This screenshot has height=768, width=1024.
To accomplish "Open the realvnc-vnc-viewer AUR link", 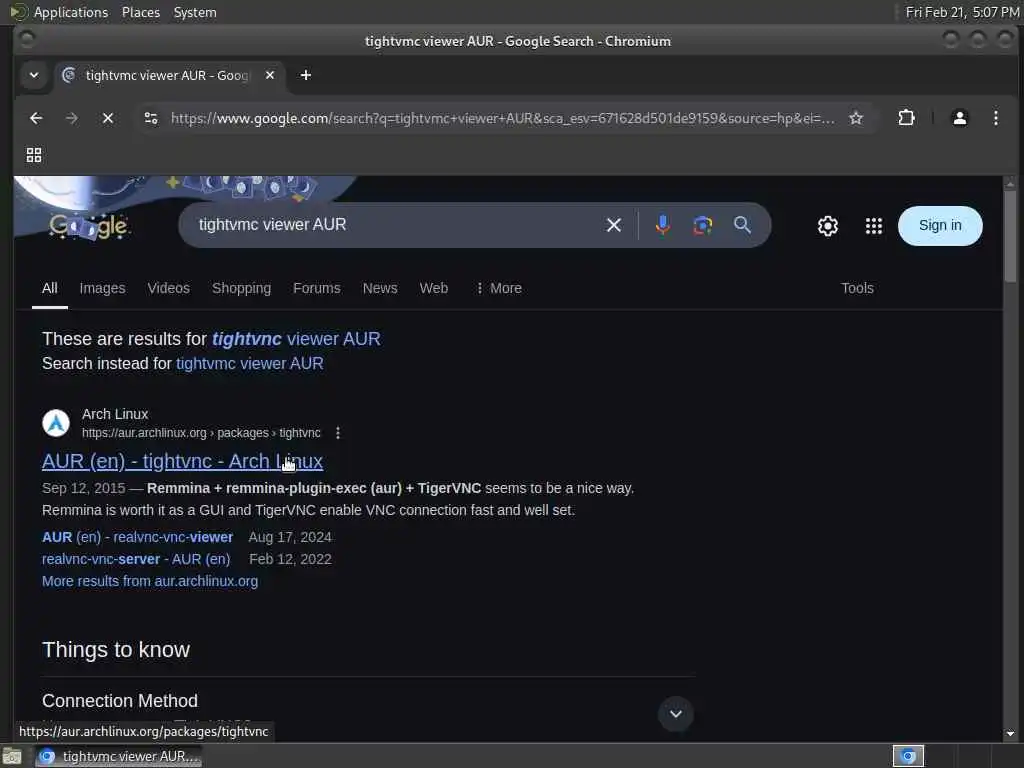I will click(x=137, y=537).
